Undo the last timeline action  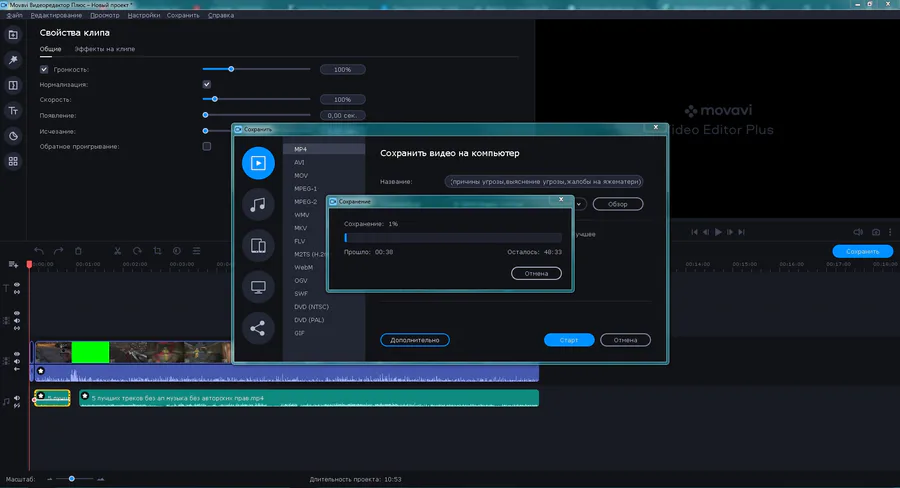[39, 251]
